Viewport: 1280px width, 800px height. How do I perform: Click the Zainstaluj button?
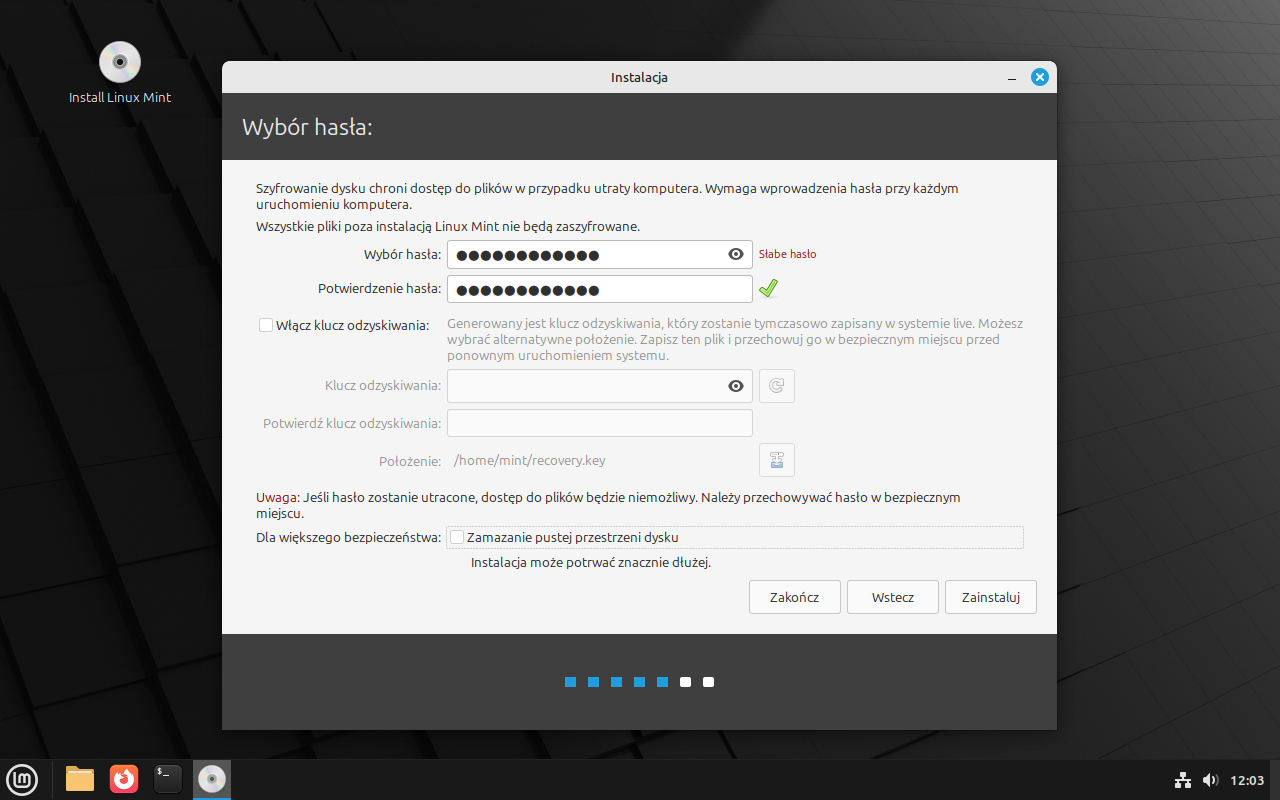[990, 597]
